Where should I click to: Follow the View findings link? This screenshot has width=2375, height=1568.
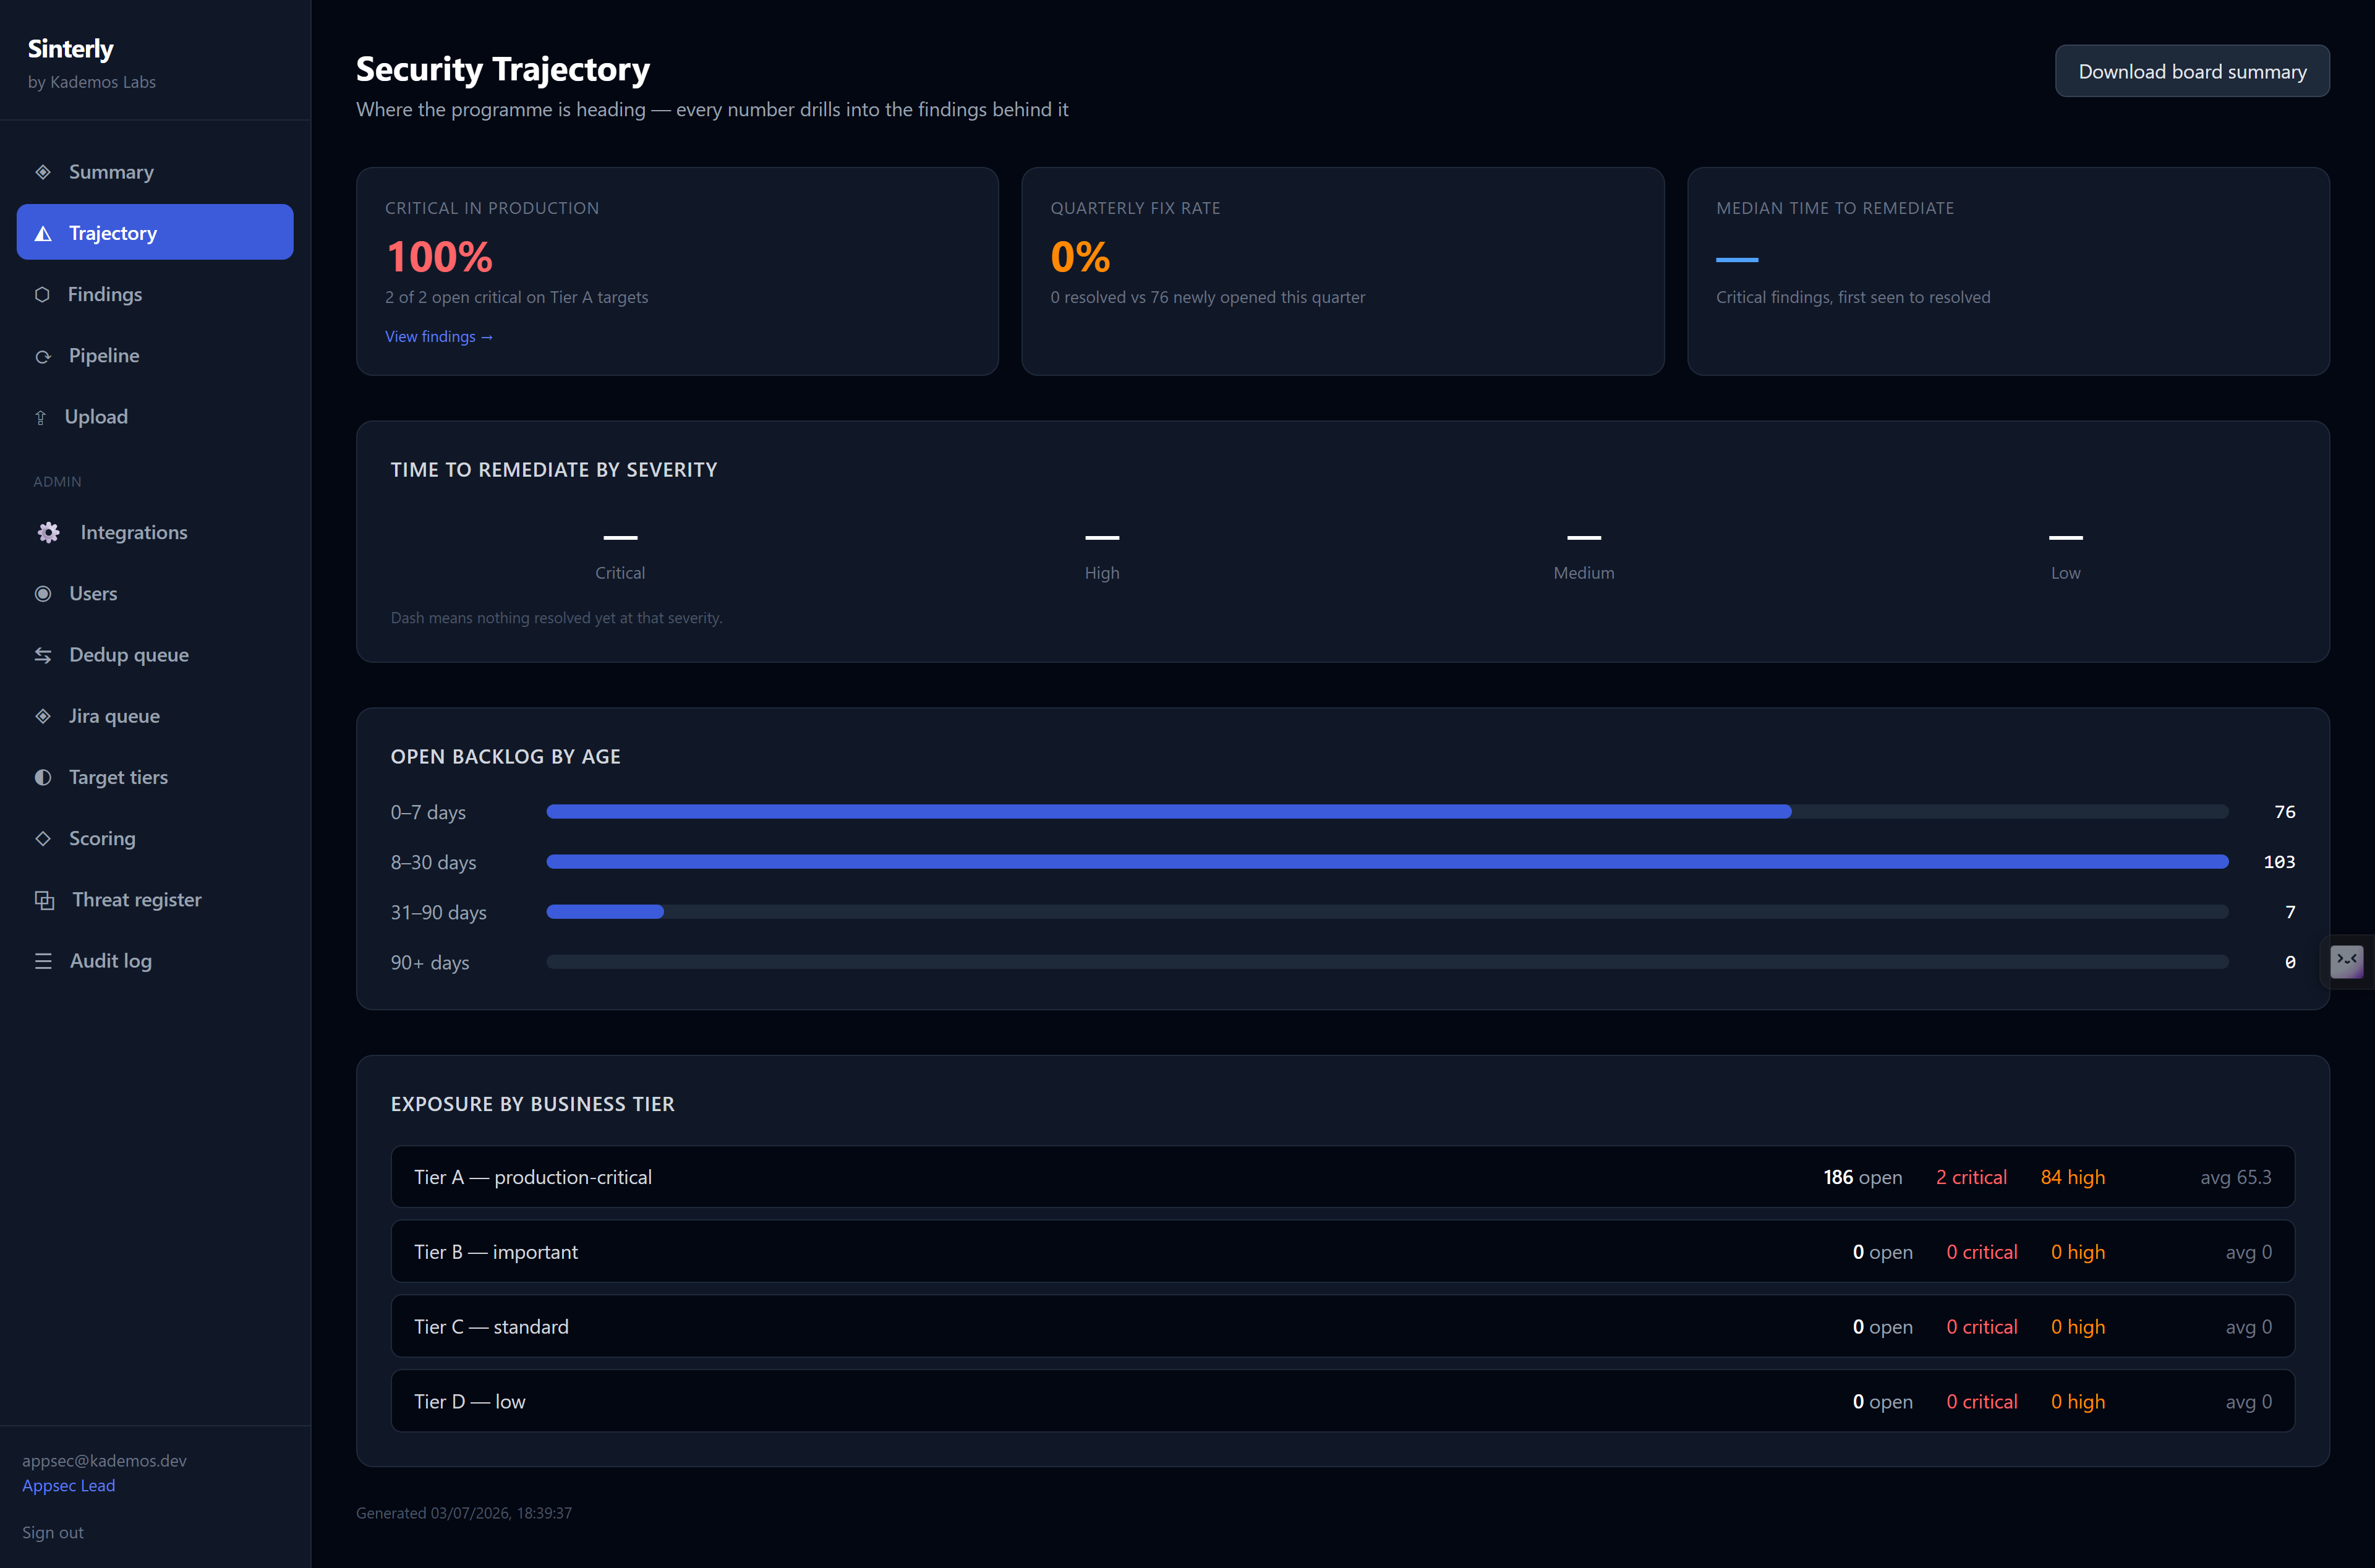coord(439,337)
